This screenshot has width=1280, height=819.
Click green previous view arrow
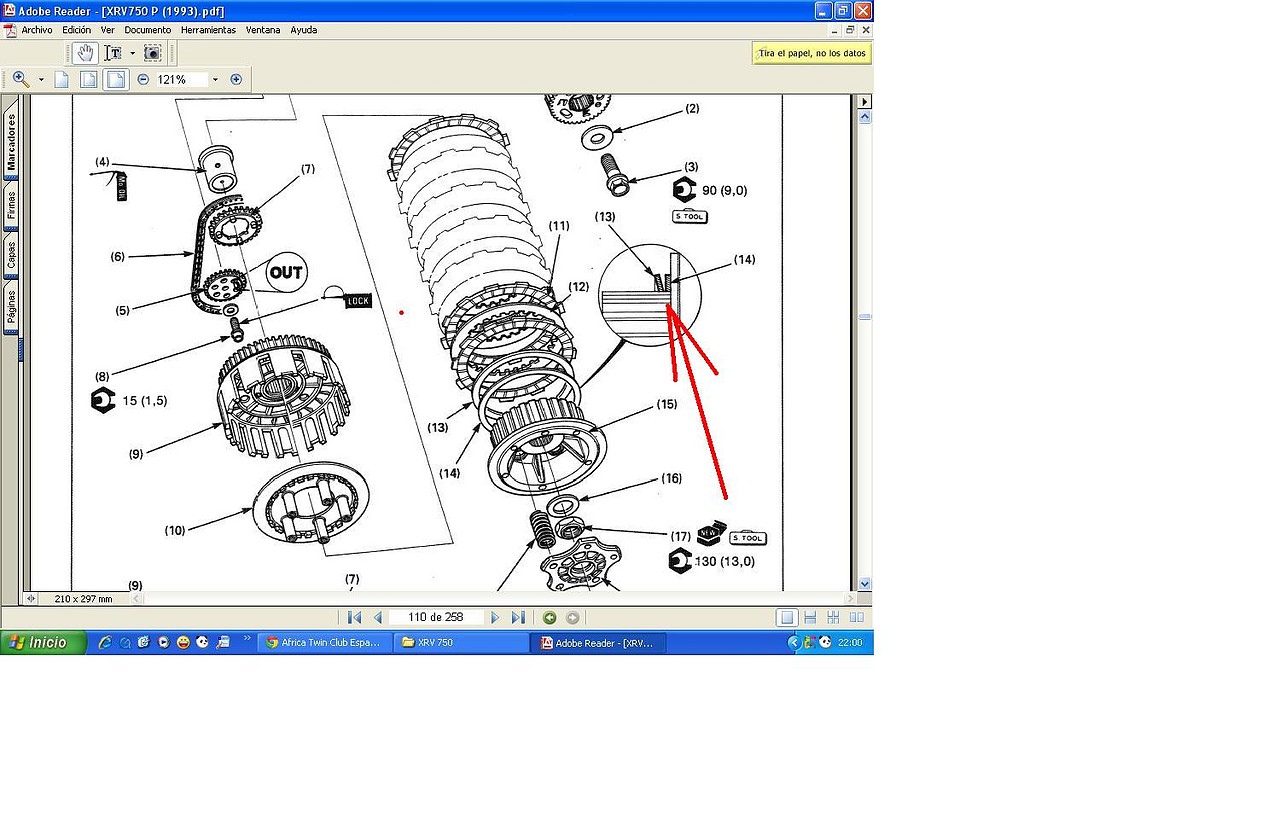click(549, 618)
